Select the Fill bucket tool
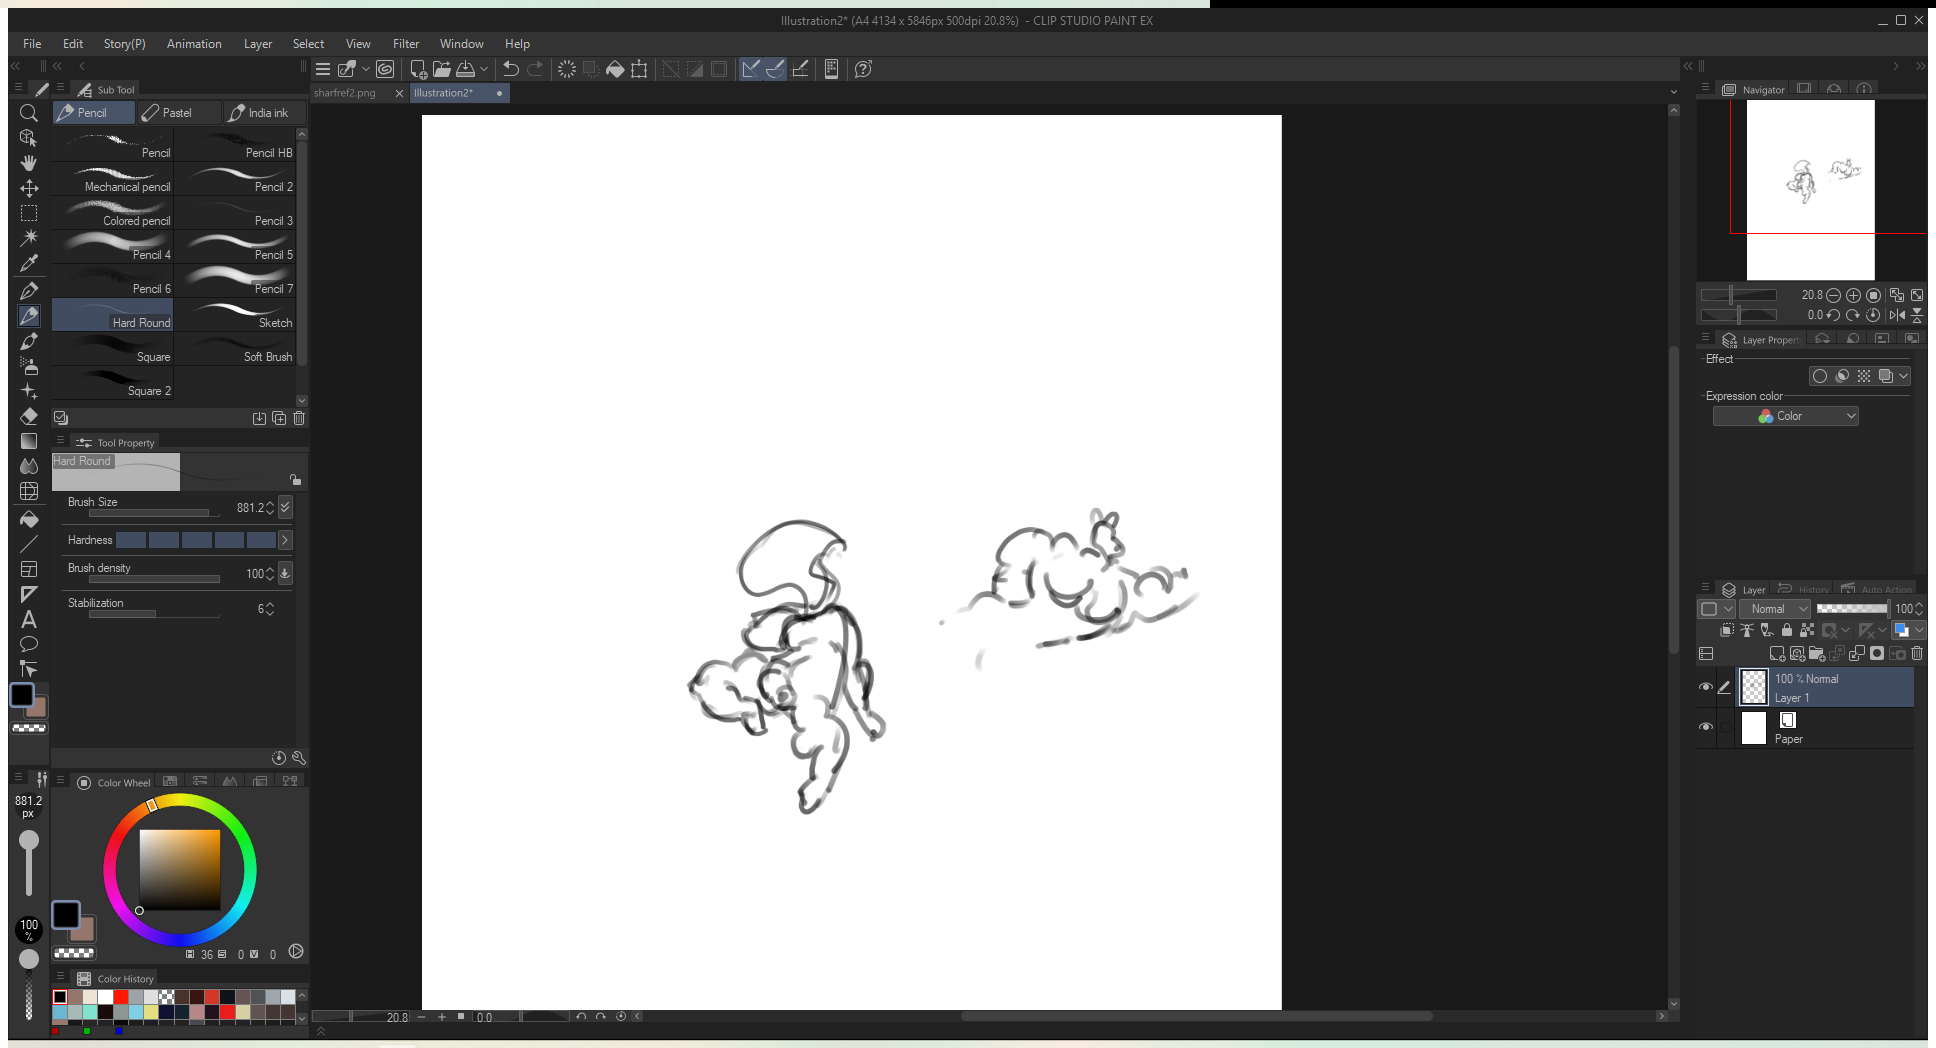1936x1048 pixels. [29, 519]
